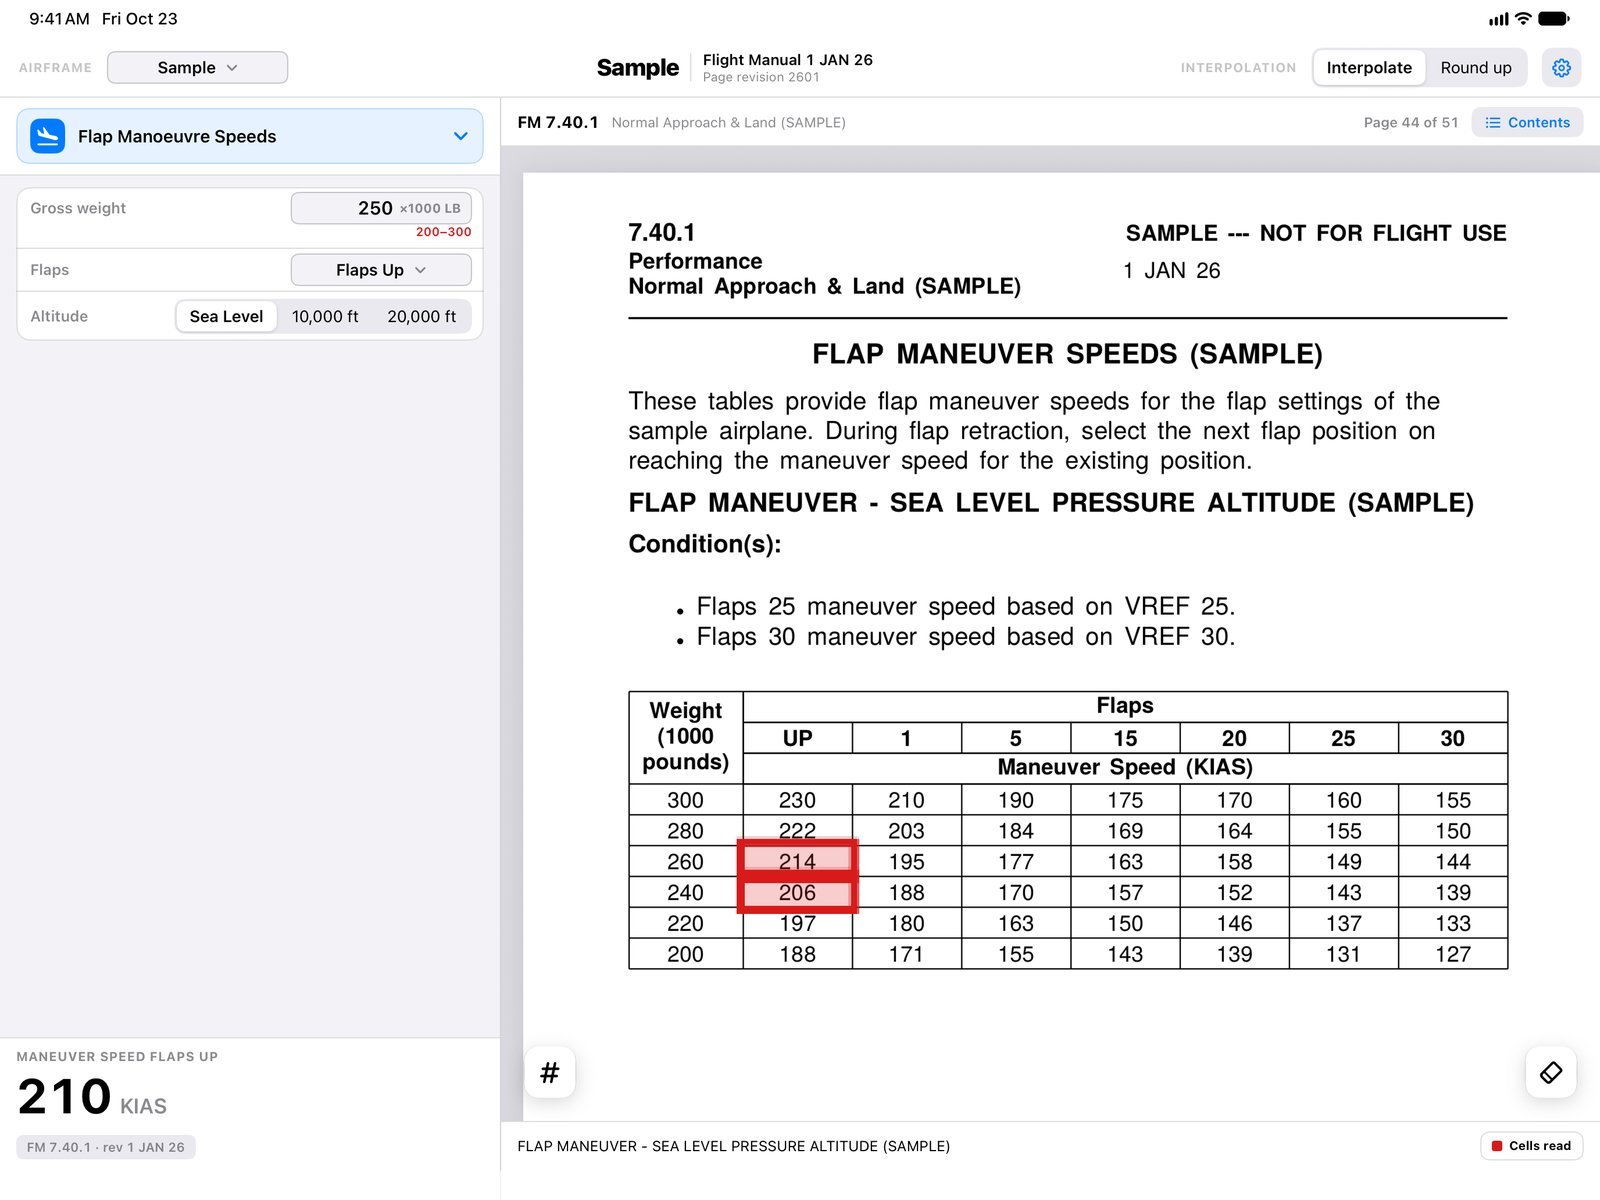The width and height of the screenshot is (1600, 1200).
Task: Choose 10,000 ft altitude
Action: tap(325, 316)
